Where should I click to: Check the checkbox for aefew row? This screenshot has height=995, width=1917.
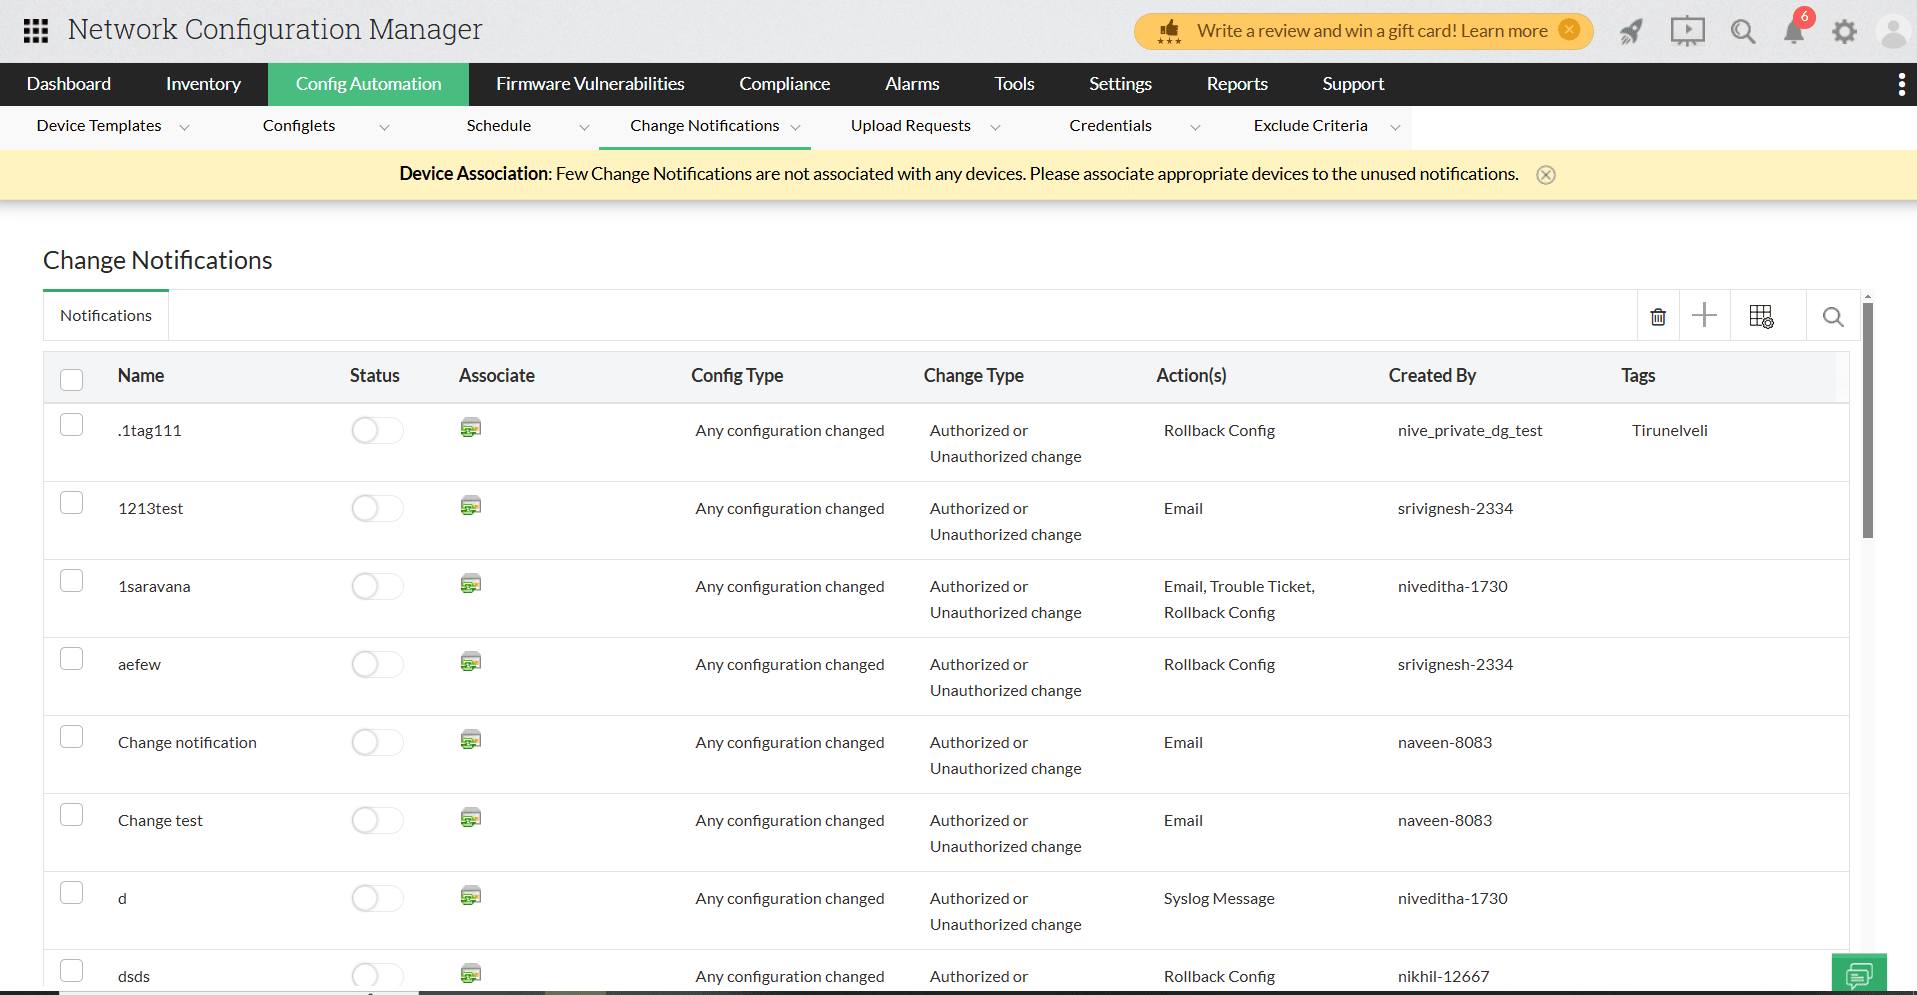(x=72, y=659)
